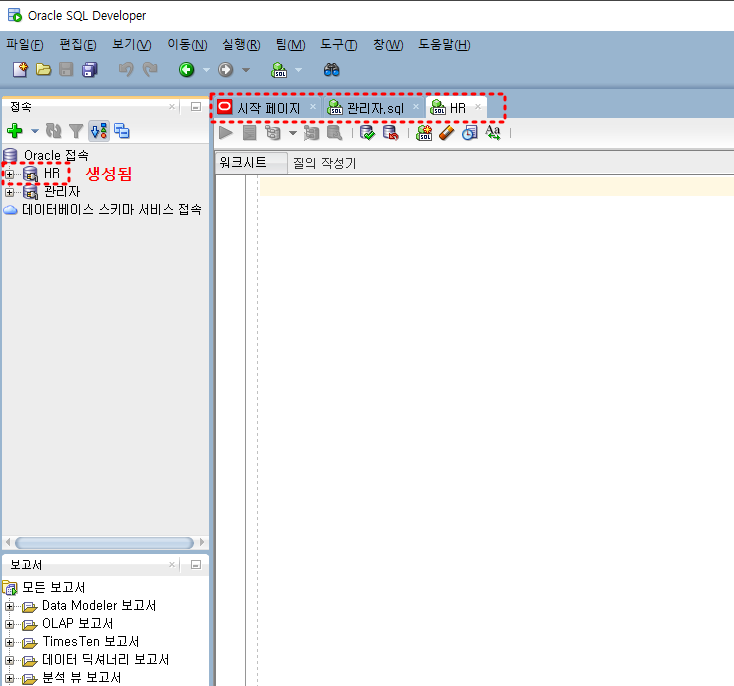
Task: Commit changes with the green check icon
Action: click(367, 133)
